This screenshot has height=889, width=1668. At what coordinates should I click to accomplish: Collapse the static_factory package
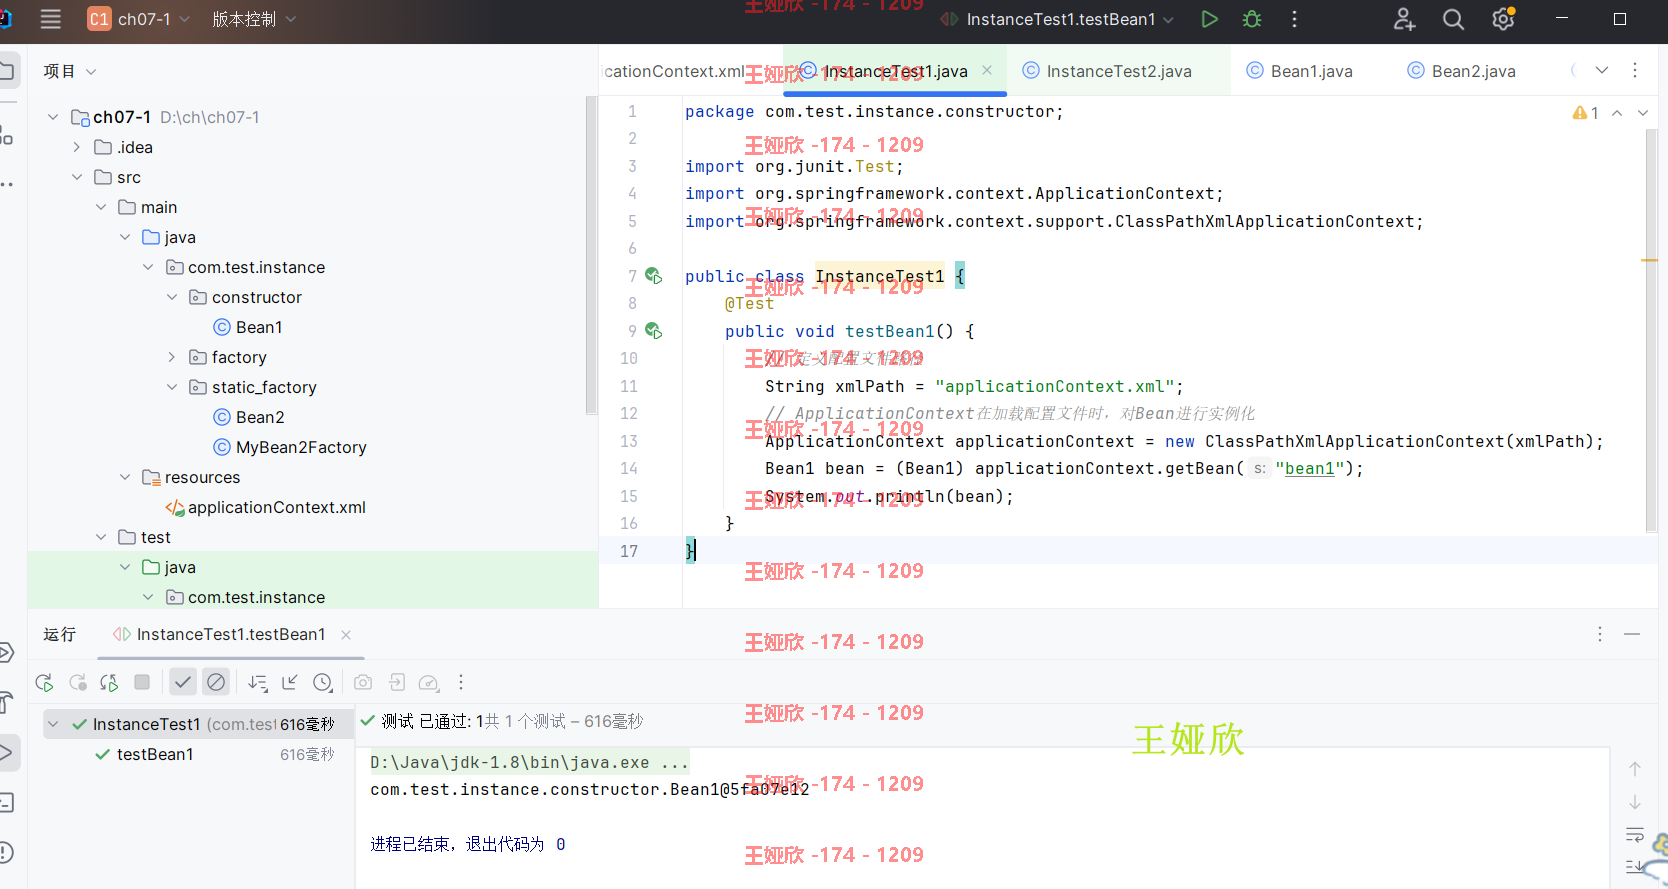pos(172,387)
